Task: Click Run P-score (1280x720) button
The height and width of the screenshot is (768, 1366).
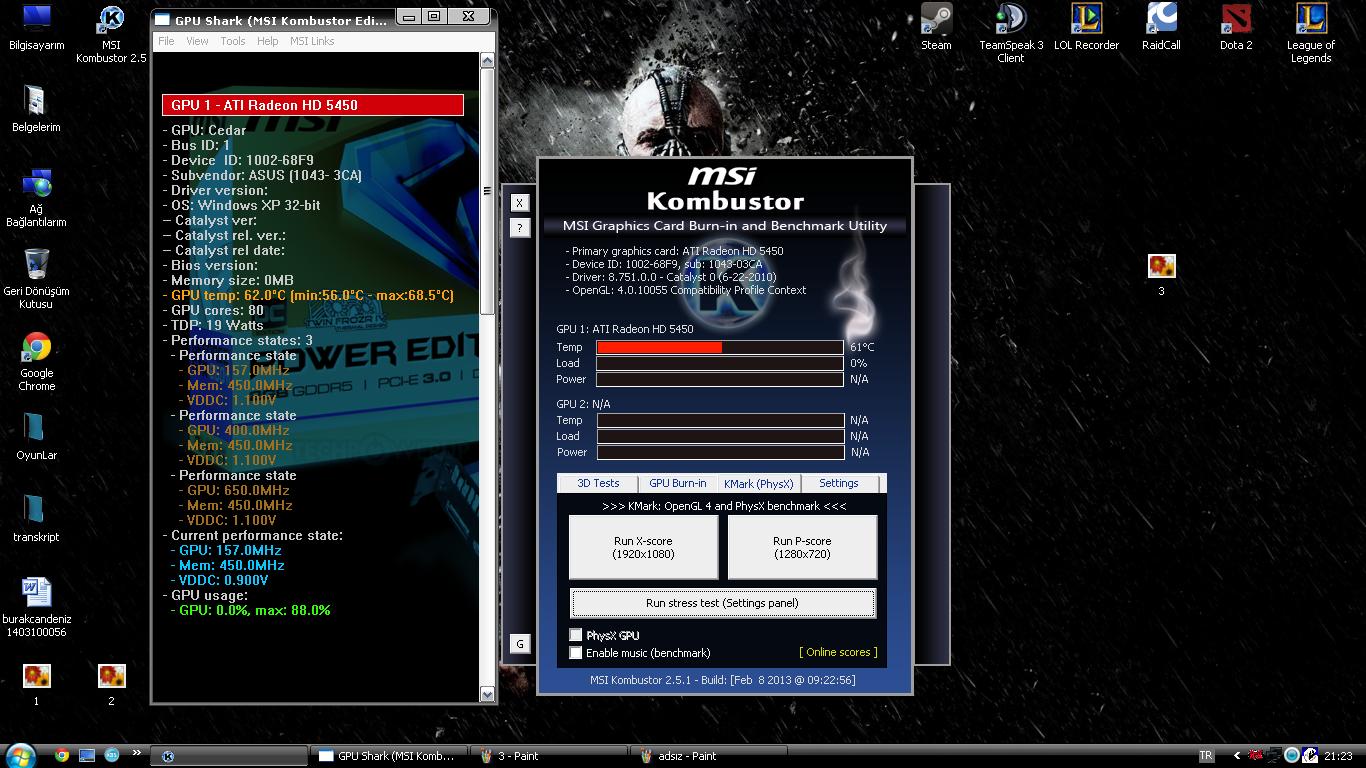Action: 802,547
